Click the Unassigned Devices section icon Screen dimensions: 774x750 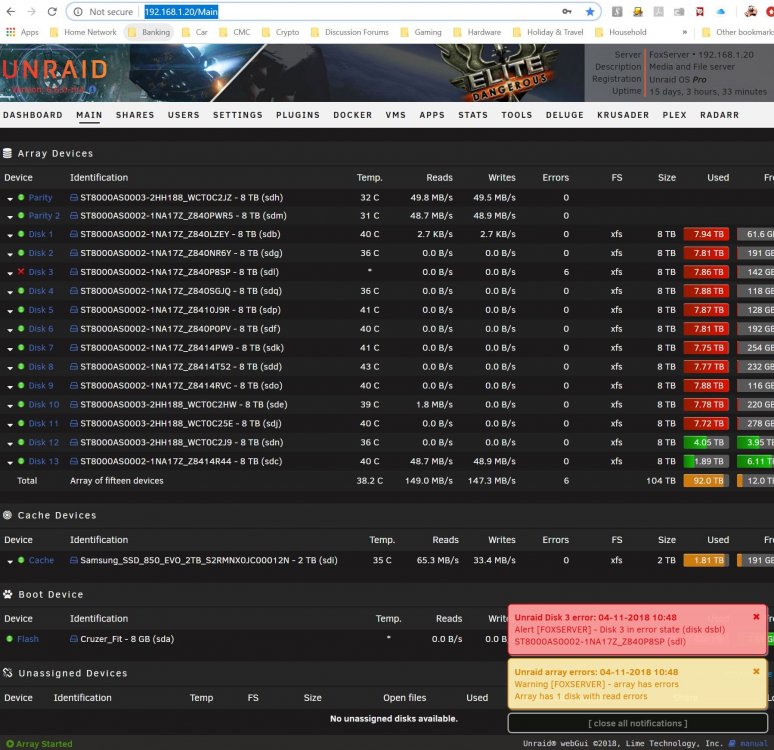[7, 673]
